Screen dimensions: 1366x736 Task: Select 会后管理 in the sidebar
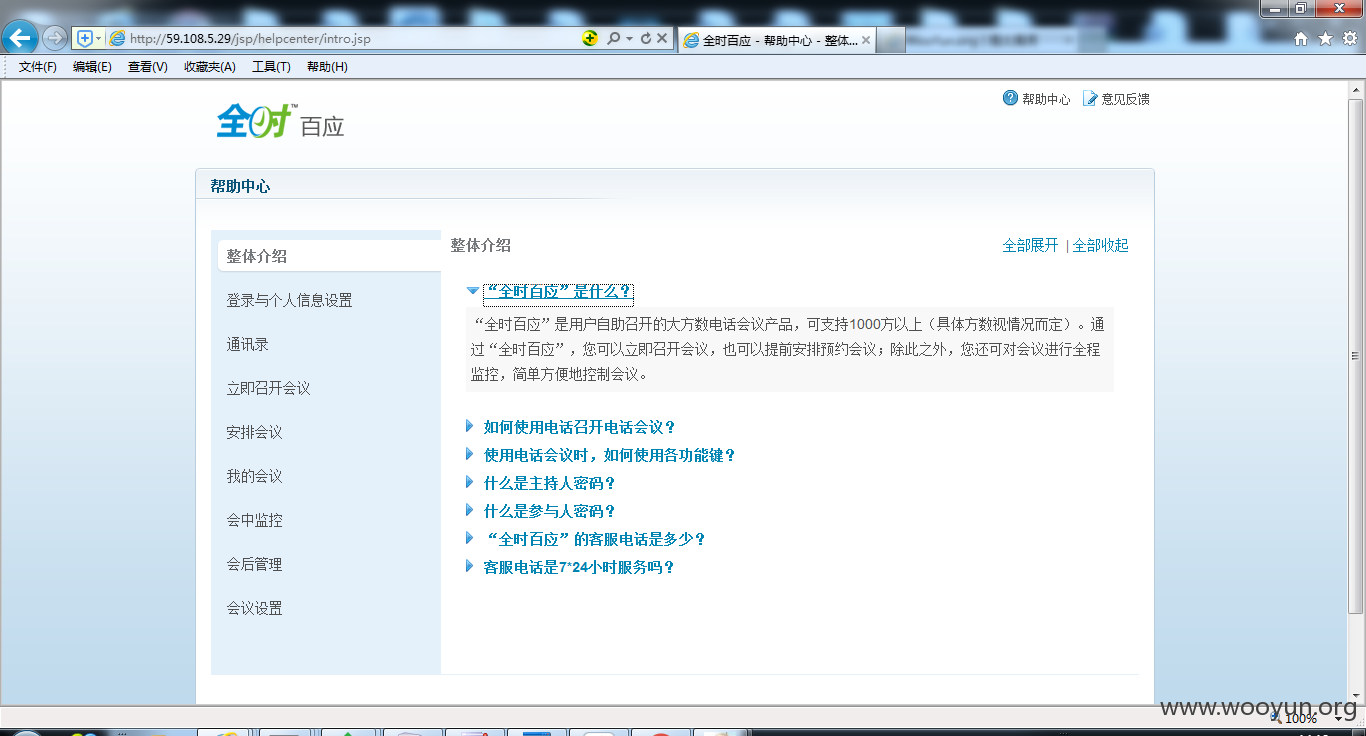click(254, 564)
